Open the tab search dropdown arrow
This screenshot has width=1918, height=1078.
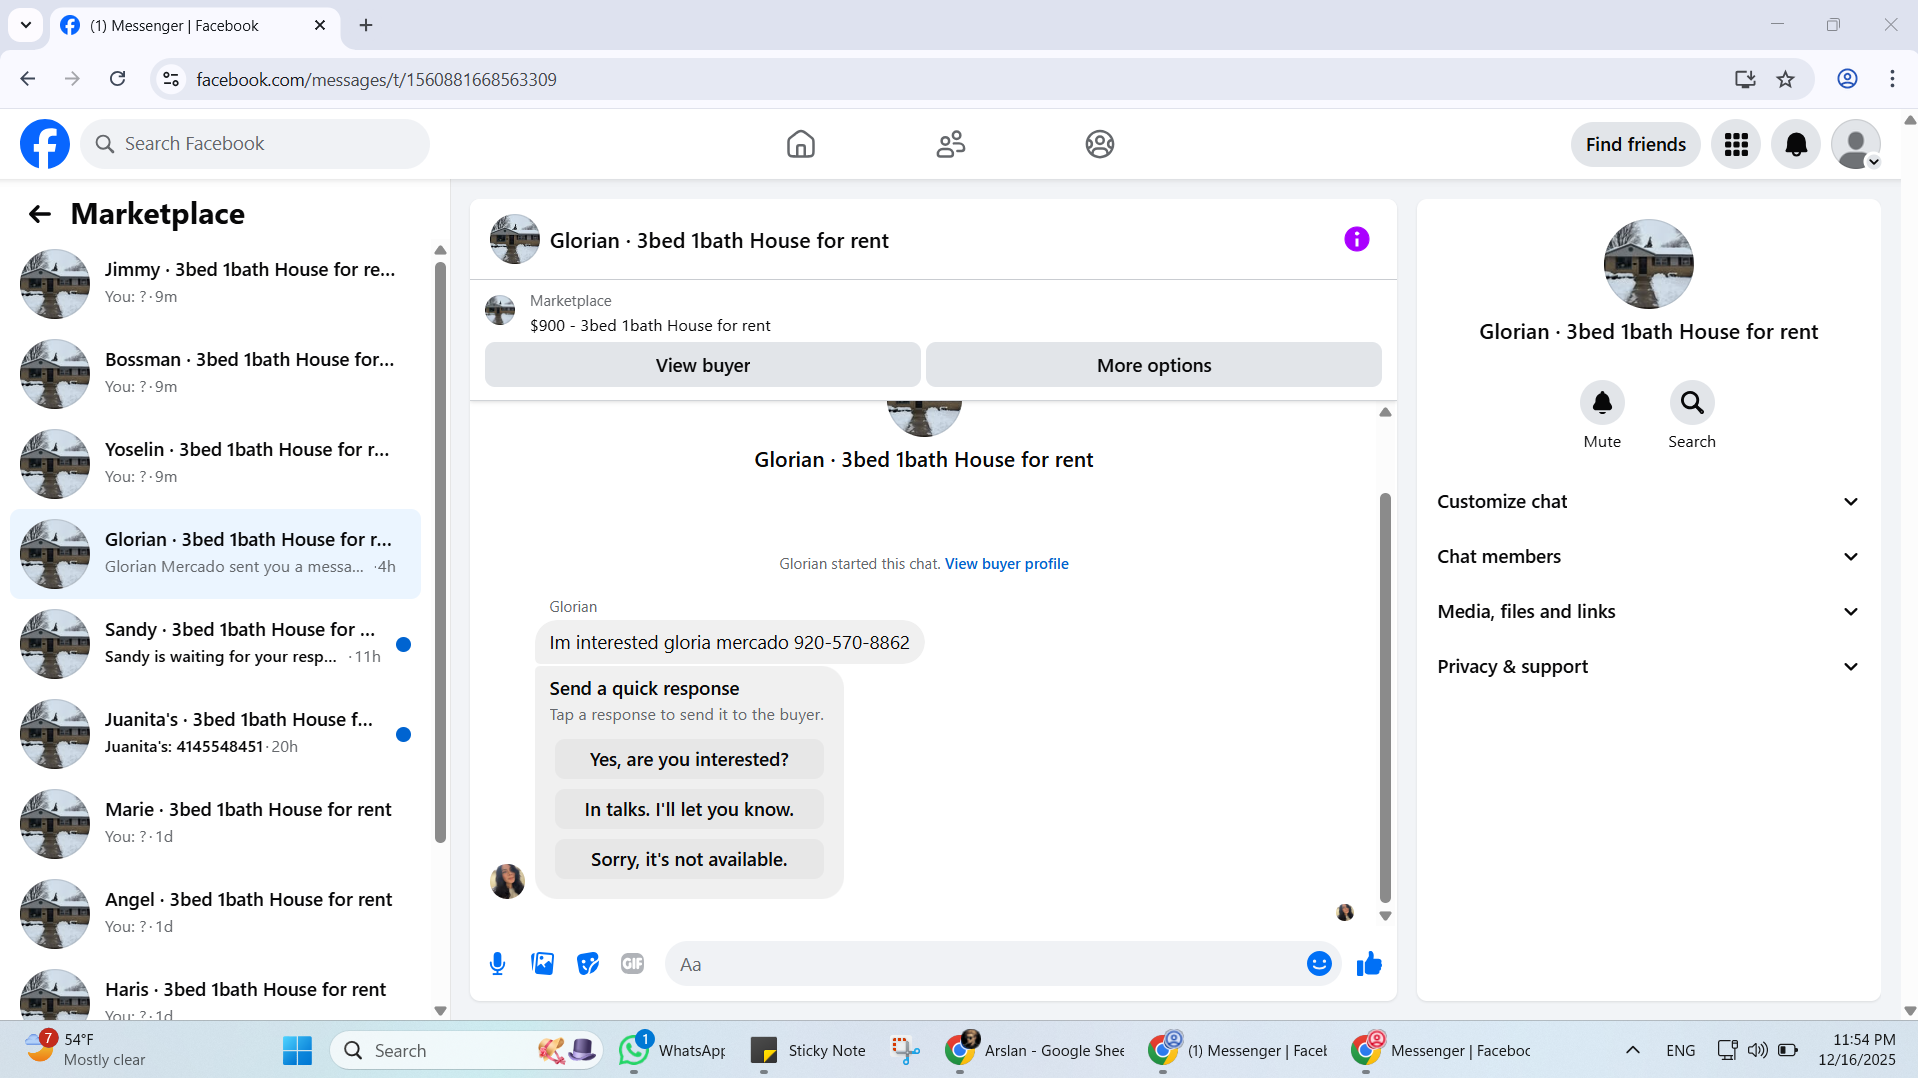[x=26, y=25]
